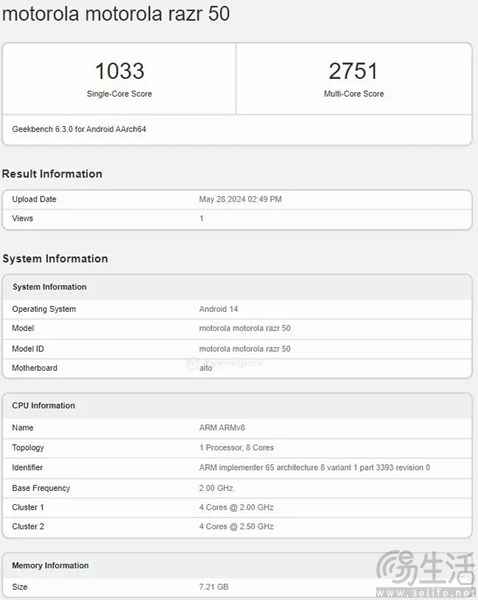
Task: Select the Base Frequency value '2.00 GHz'
Action: click(216, 488)
